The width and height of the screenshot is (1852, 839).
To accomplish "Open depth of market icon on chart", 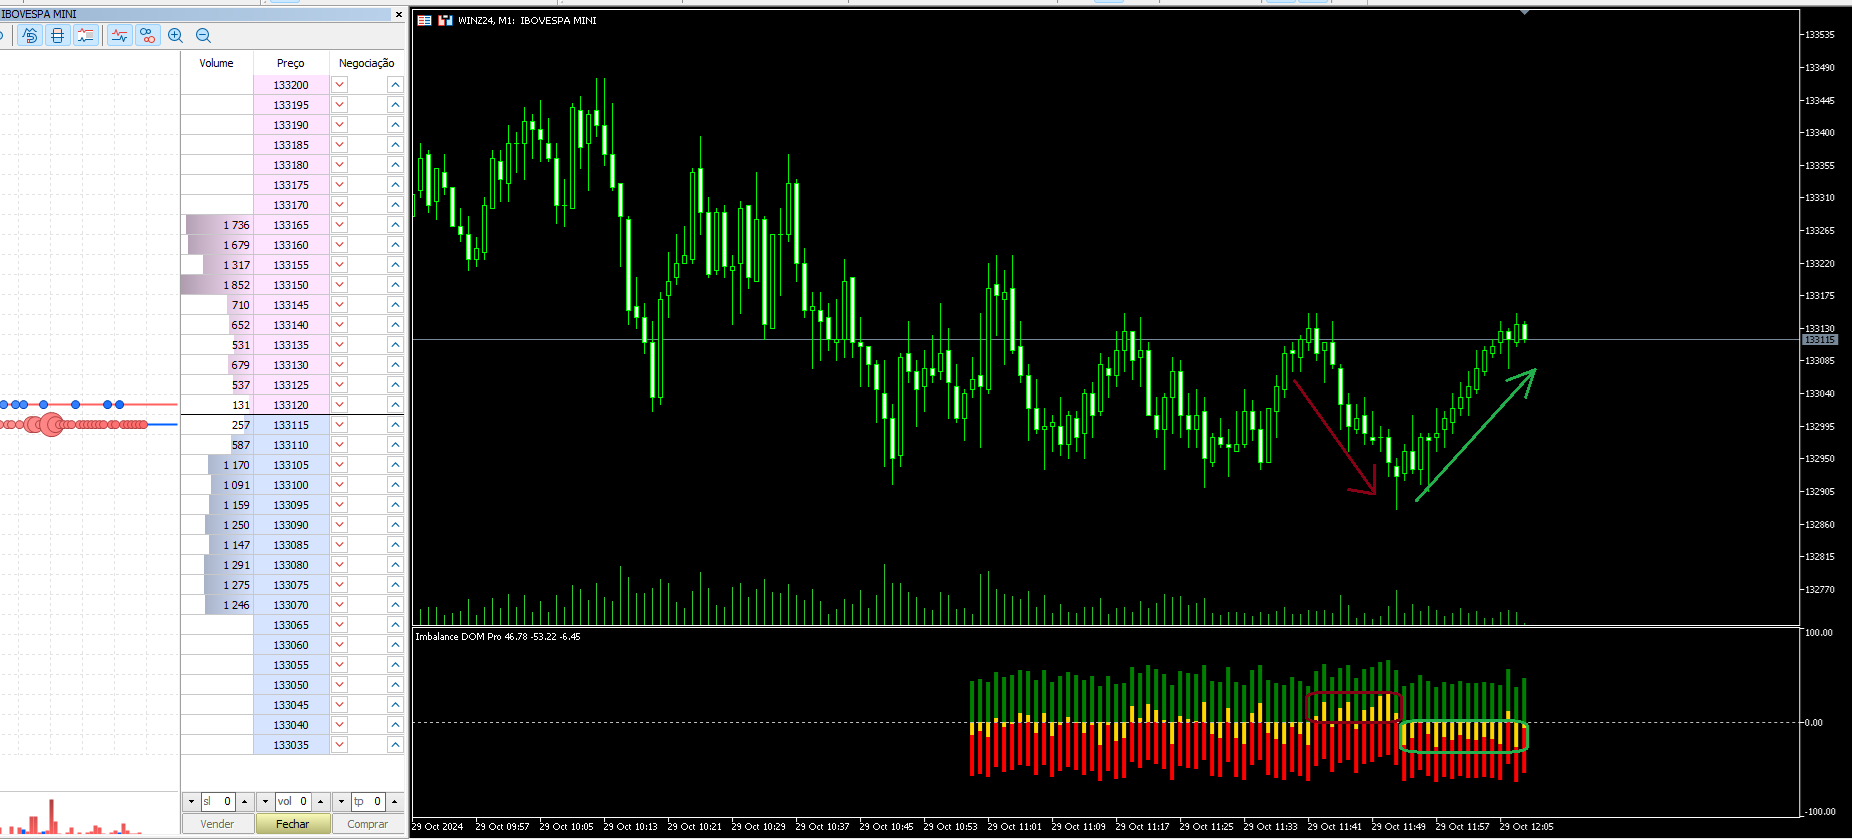I will [425, 20].
